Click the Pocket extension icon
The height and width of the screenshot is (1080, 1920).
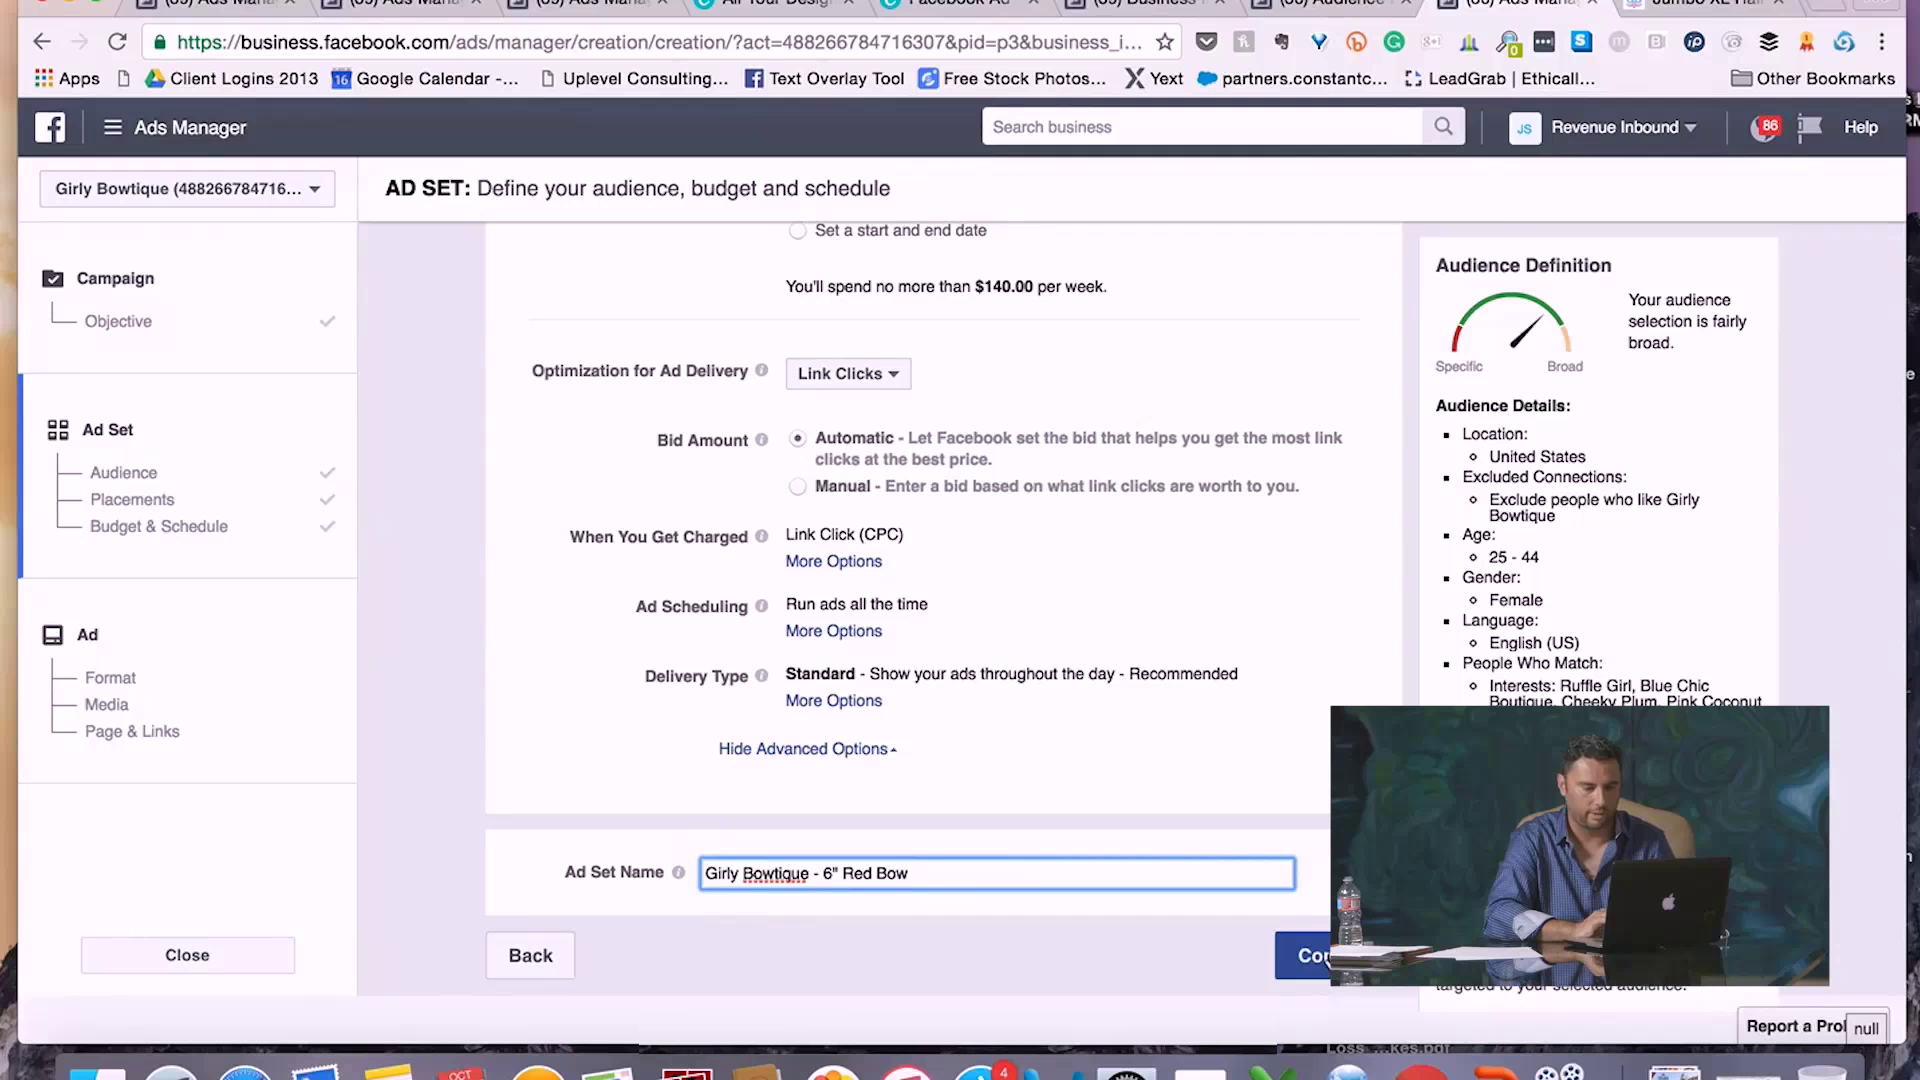click(1207, 42)
